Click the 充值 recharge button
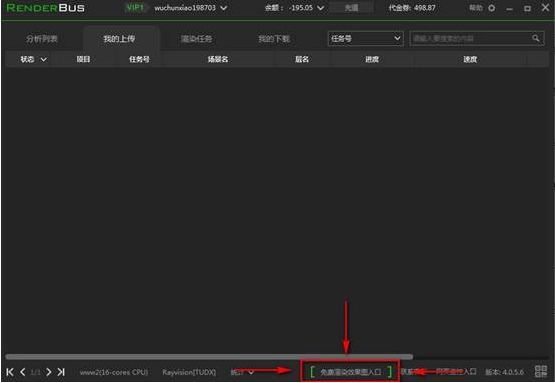The height and width of the screenshot is (383, 555). [x=351, y=8]
